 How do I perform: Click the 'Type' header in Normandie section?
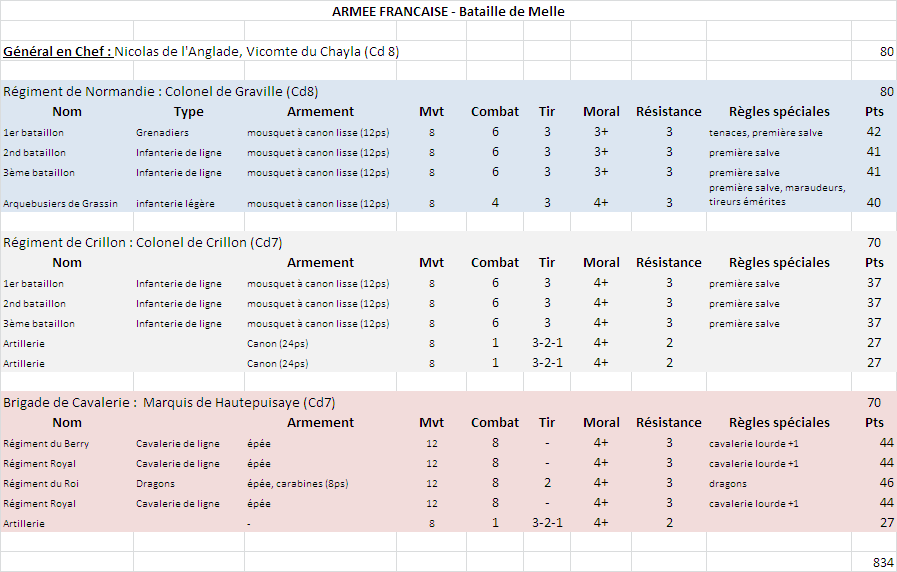[x=188, y=112]
